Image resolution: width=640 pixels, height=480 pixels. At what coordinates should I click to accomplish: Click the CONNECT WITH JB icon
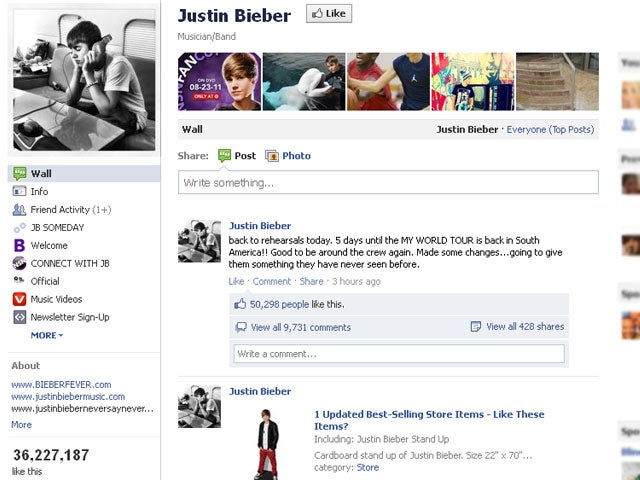click(x=19, y=263)
